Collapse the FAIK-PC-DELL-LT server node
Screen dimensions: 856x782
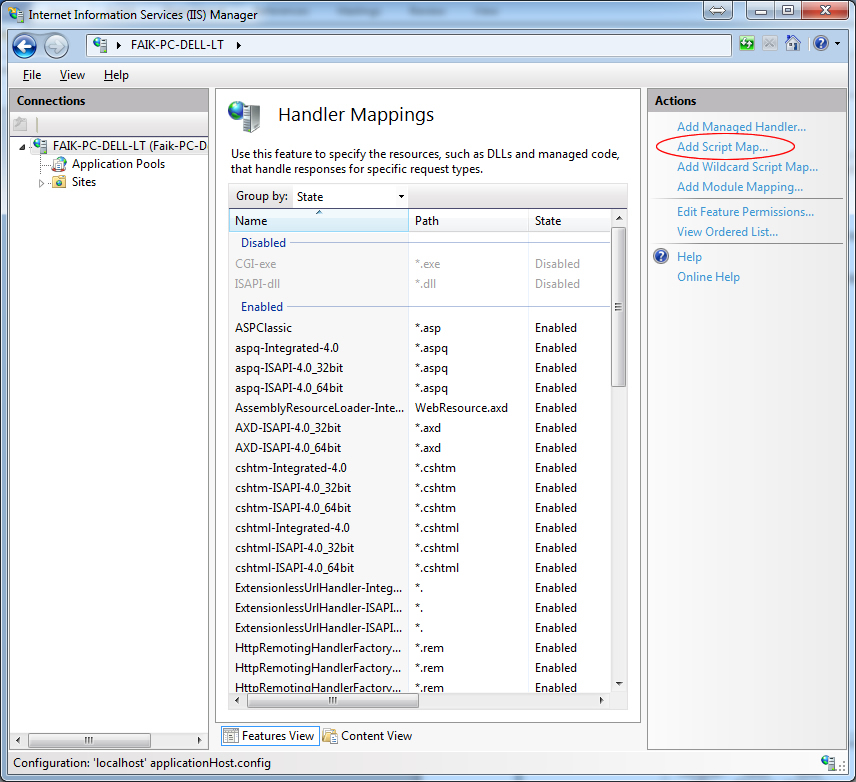pyautogui.click(x=22, y=147)
